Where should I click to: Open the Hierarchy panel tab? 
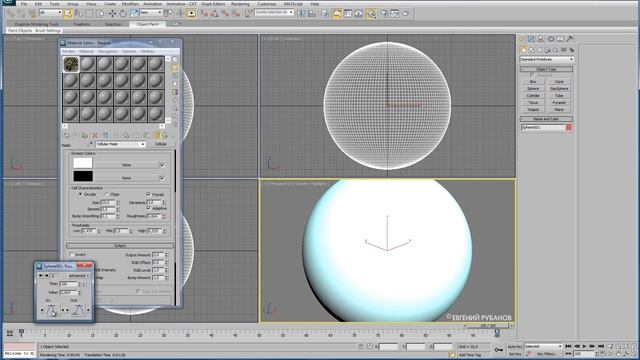541,39
